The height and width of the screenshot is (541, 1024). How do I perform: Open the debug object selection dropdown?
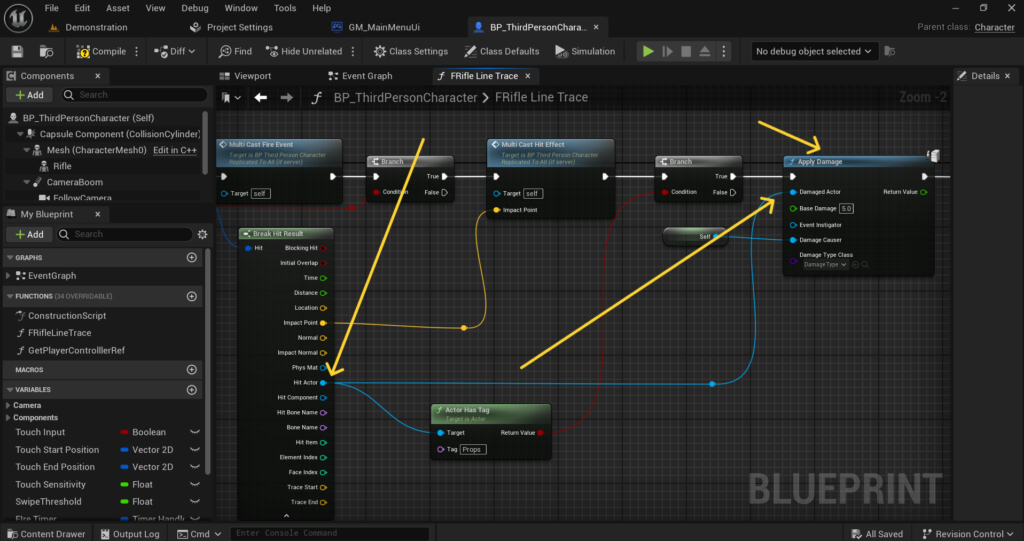[814, 51]
